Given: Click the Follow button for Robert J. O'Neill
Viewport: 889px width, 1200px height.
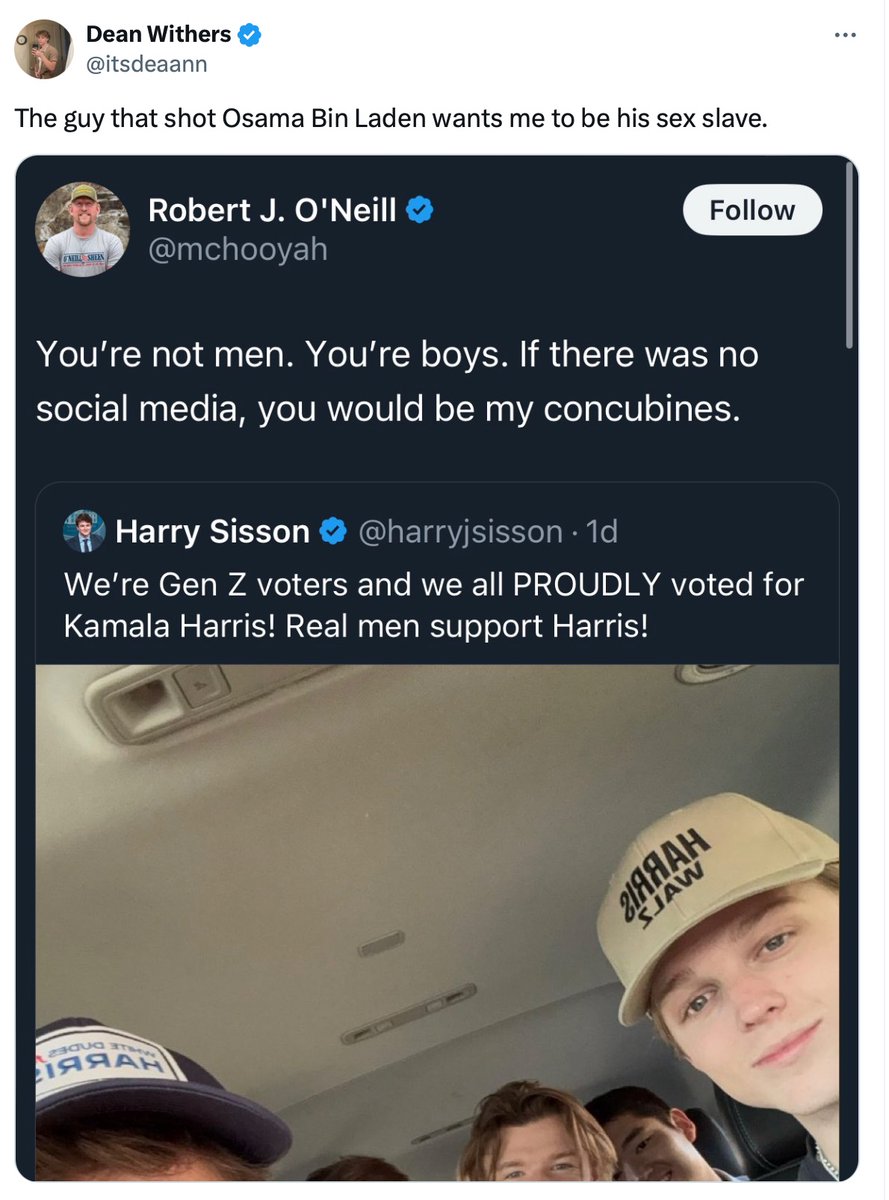Looking at the screenshot, I should pos(752,210).
